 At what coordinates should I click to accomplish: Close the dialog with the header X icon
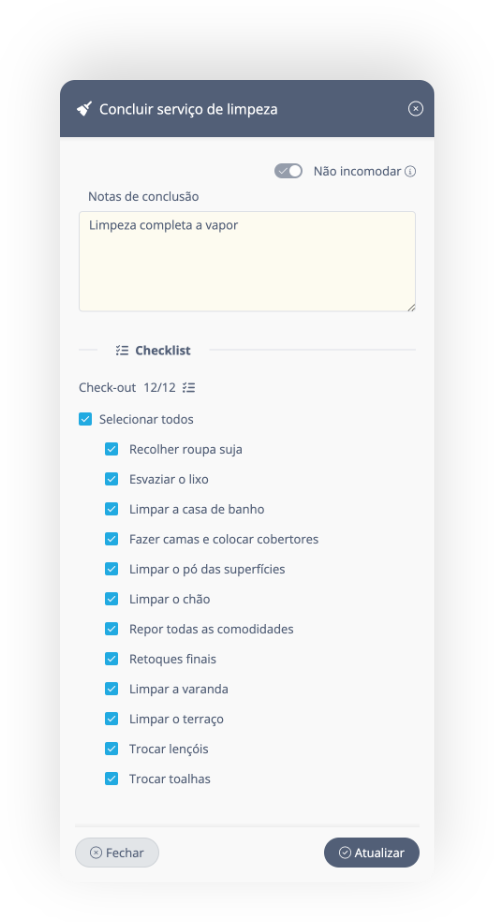tap(416, 109)
